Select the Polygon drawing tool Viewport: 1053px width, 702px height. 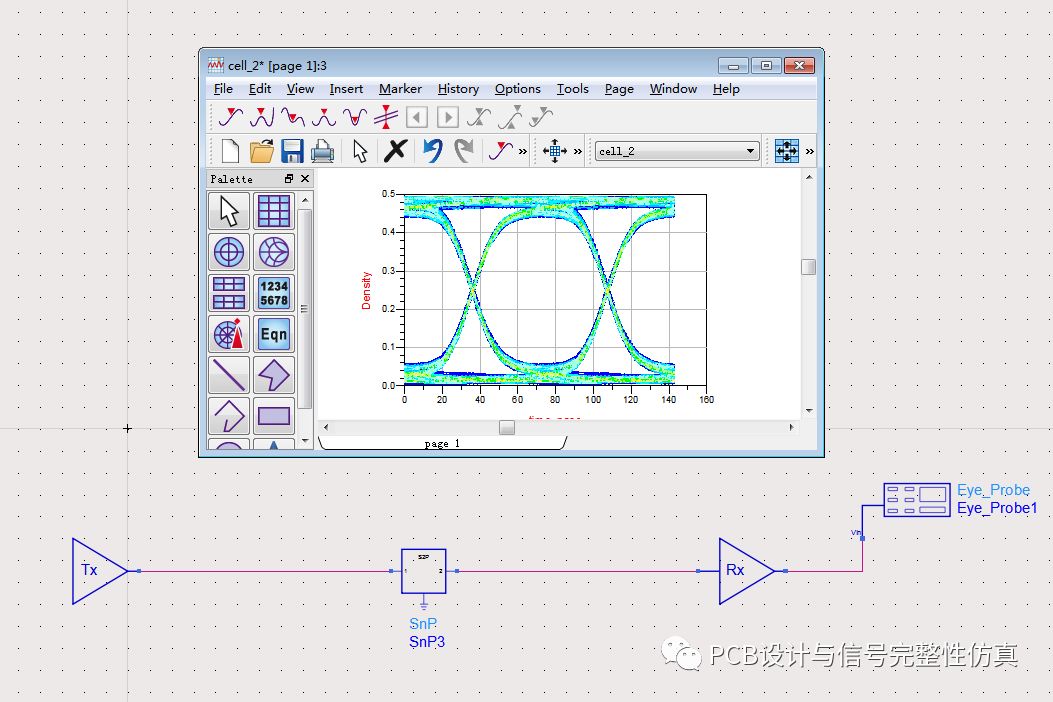coord(274,375)
